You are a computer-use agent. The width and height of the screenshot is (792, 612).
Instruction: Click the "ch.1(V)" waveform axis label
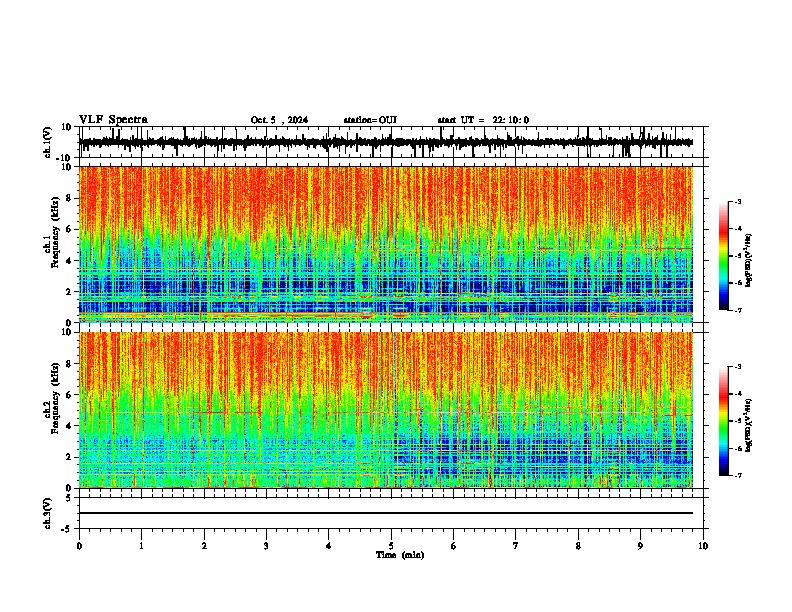(x=48, y=142)
